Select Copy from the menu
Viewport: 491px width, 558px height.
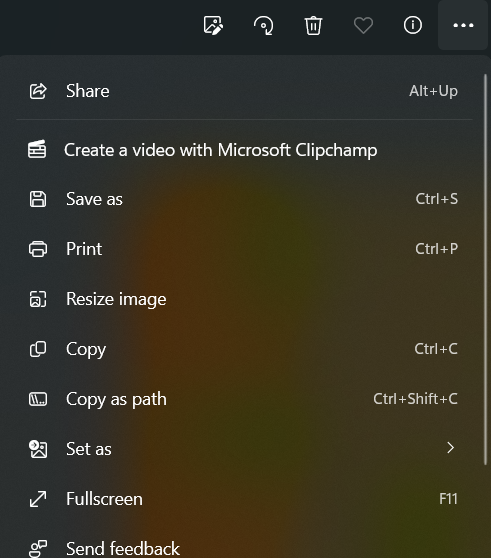pyautogui.click(x=244, y=349)
